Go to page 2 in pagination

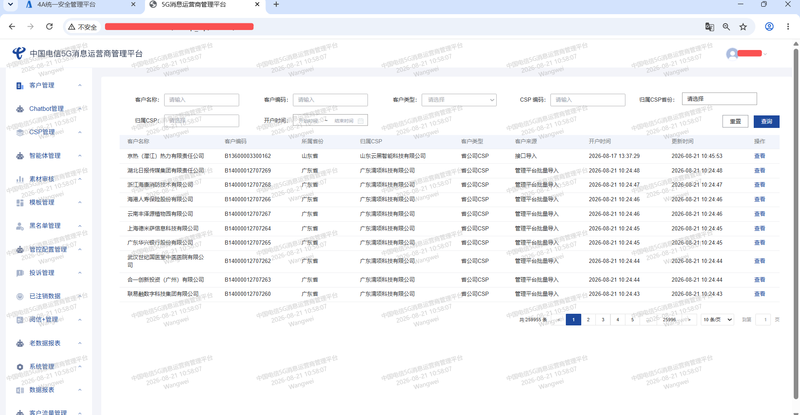coord(588,320)
